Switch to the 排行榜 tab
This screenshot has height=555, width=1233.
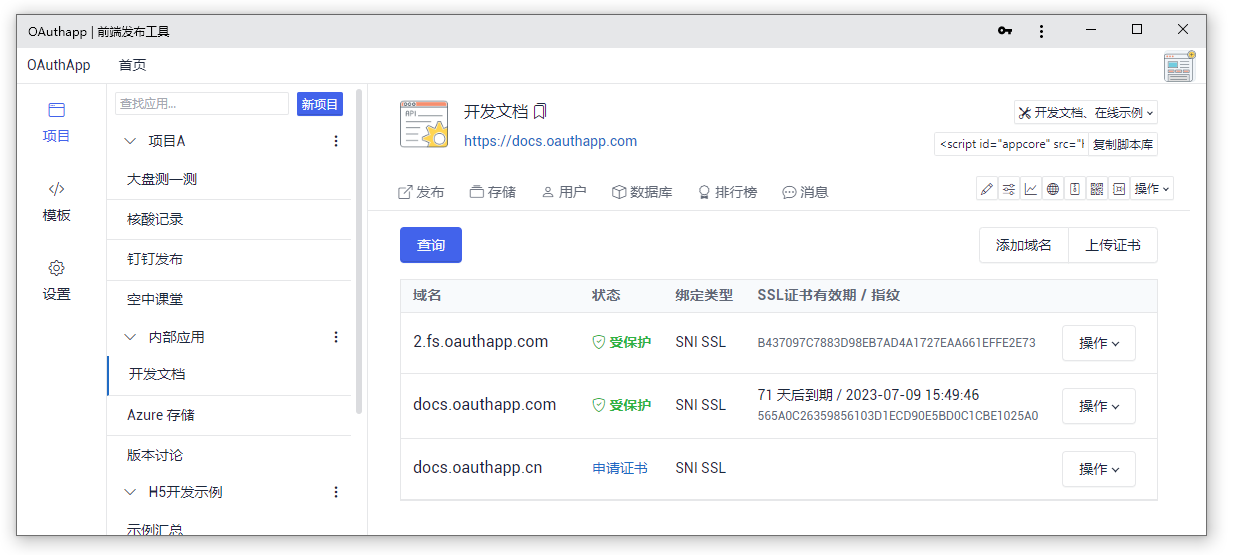click(x=727, y=192)
